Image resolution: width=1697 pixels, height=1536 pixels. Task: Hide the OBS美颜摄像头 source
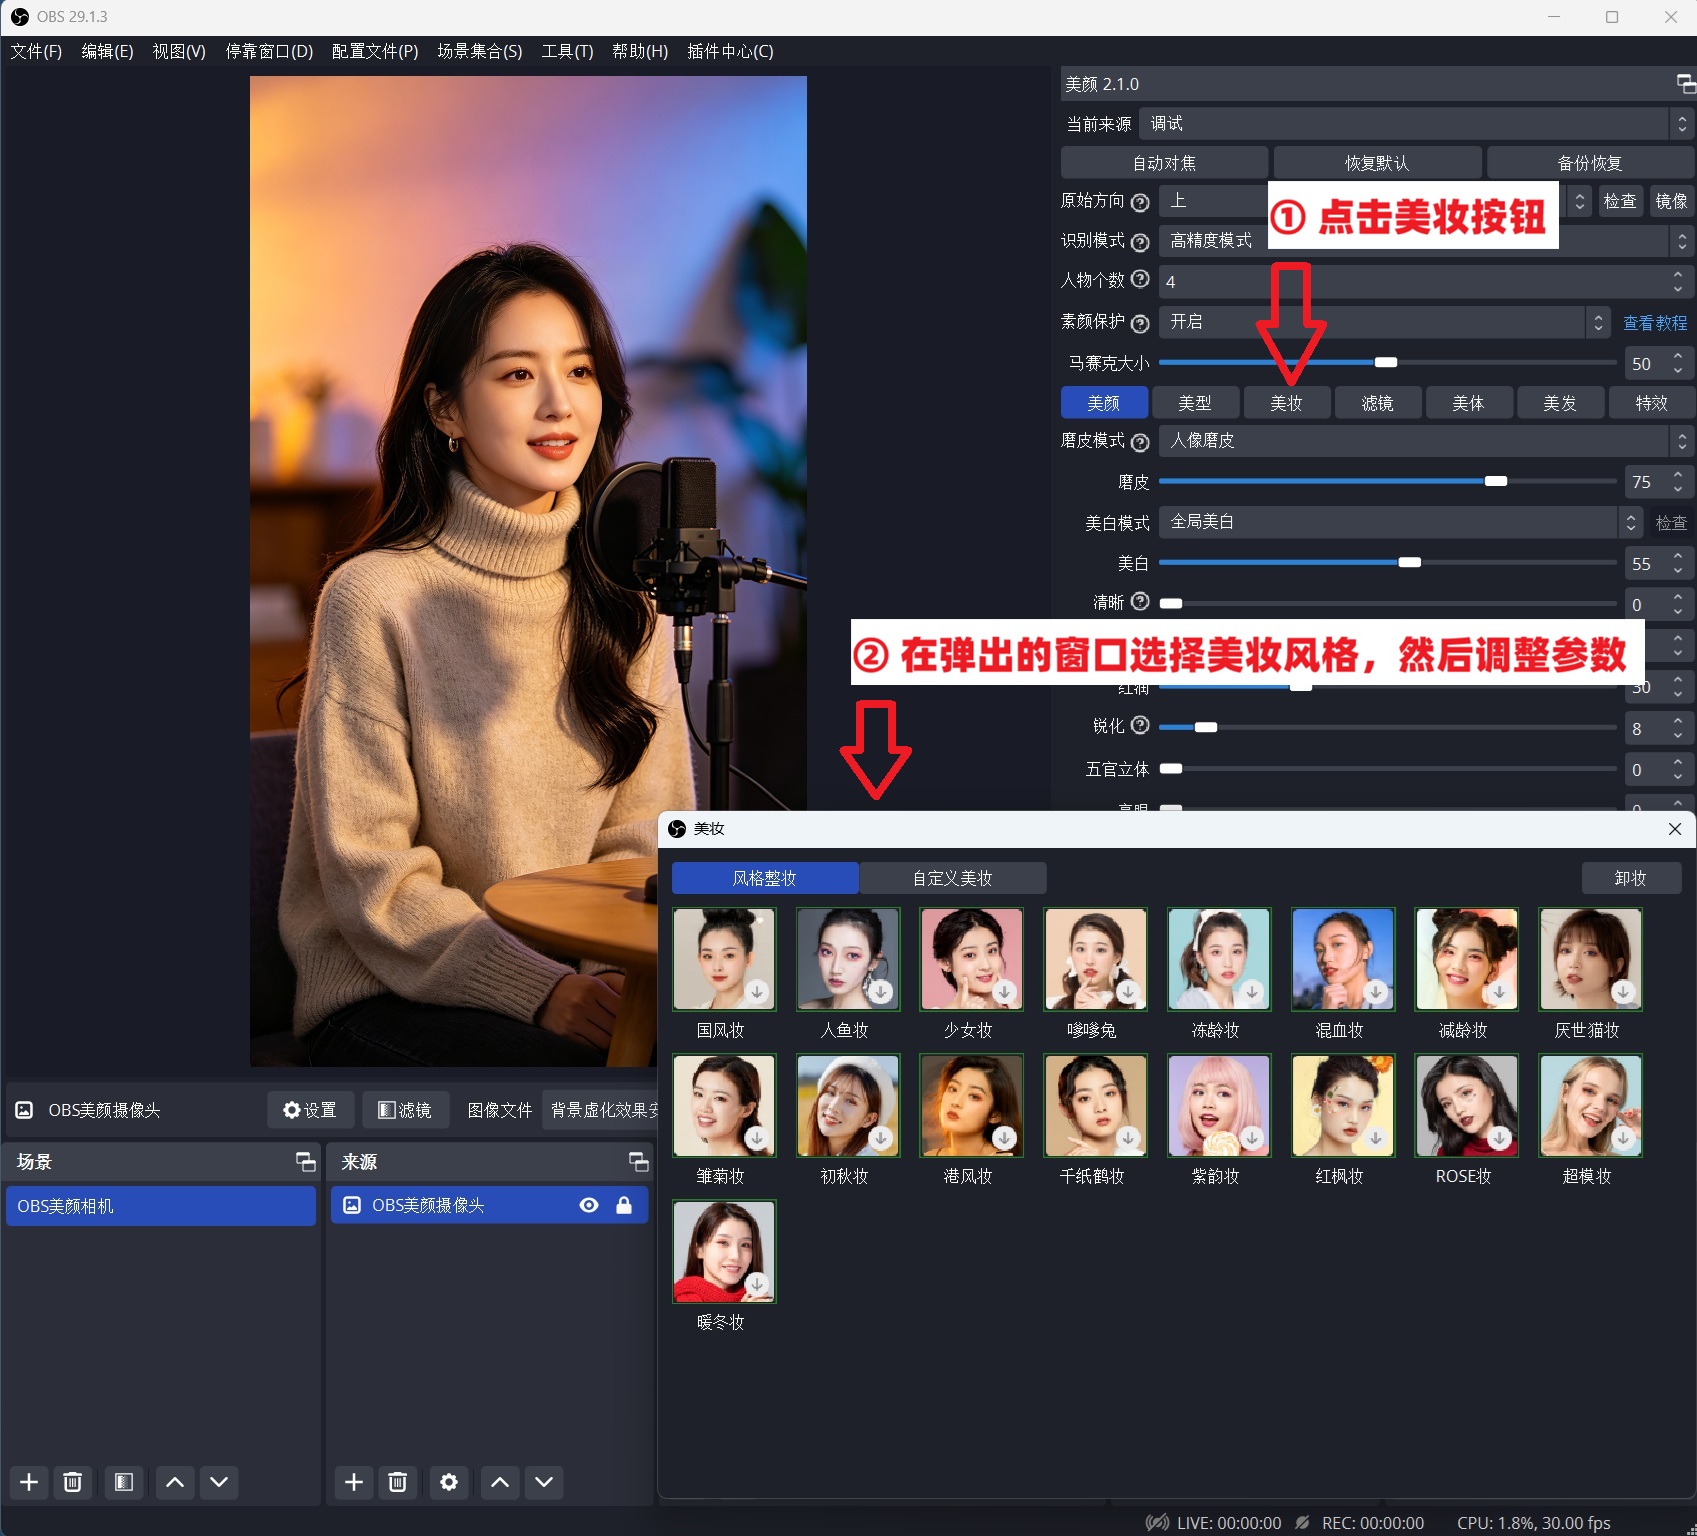coord(588,1205)
